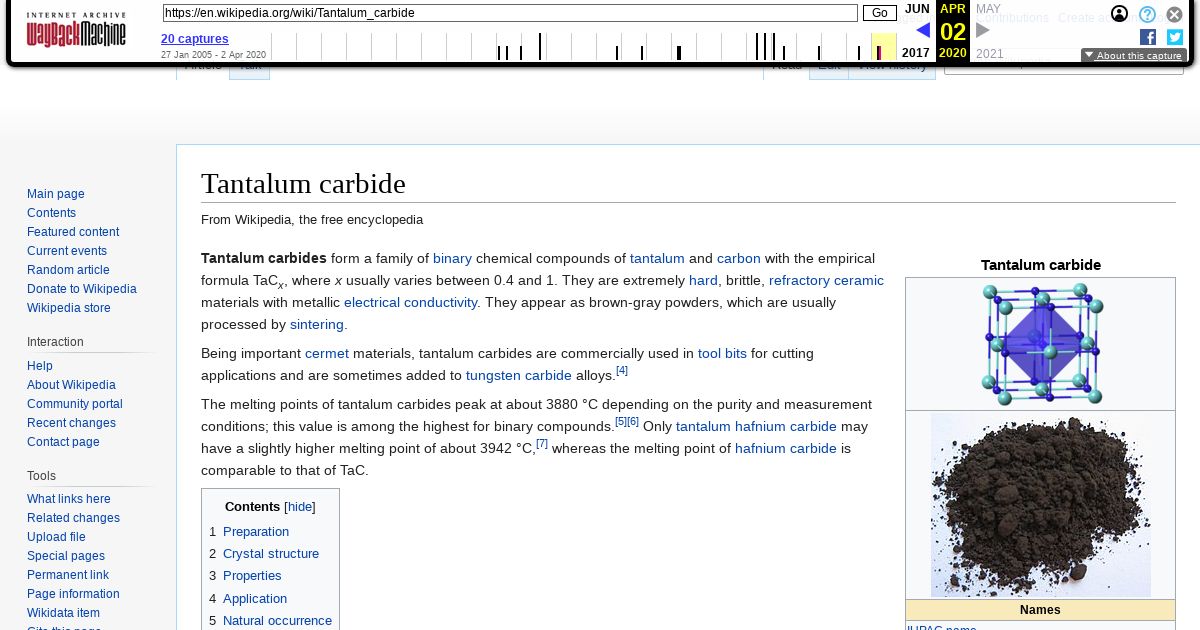Open Upload file link

[x=56, y=537]
